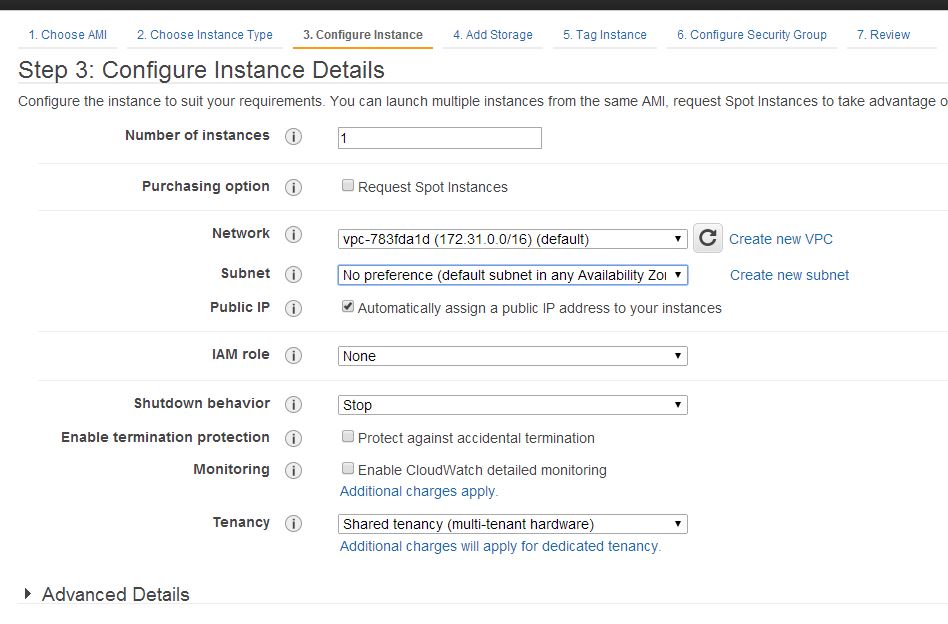Click Create new subnet link
This screenshot has width=948, height=624.
789,276
